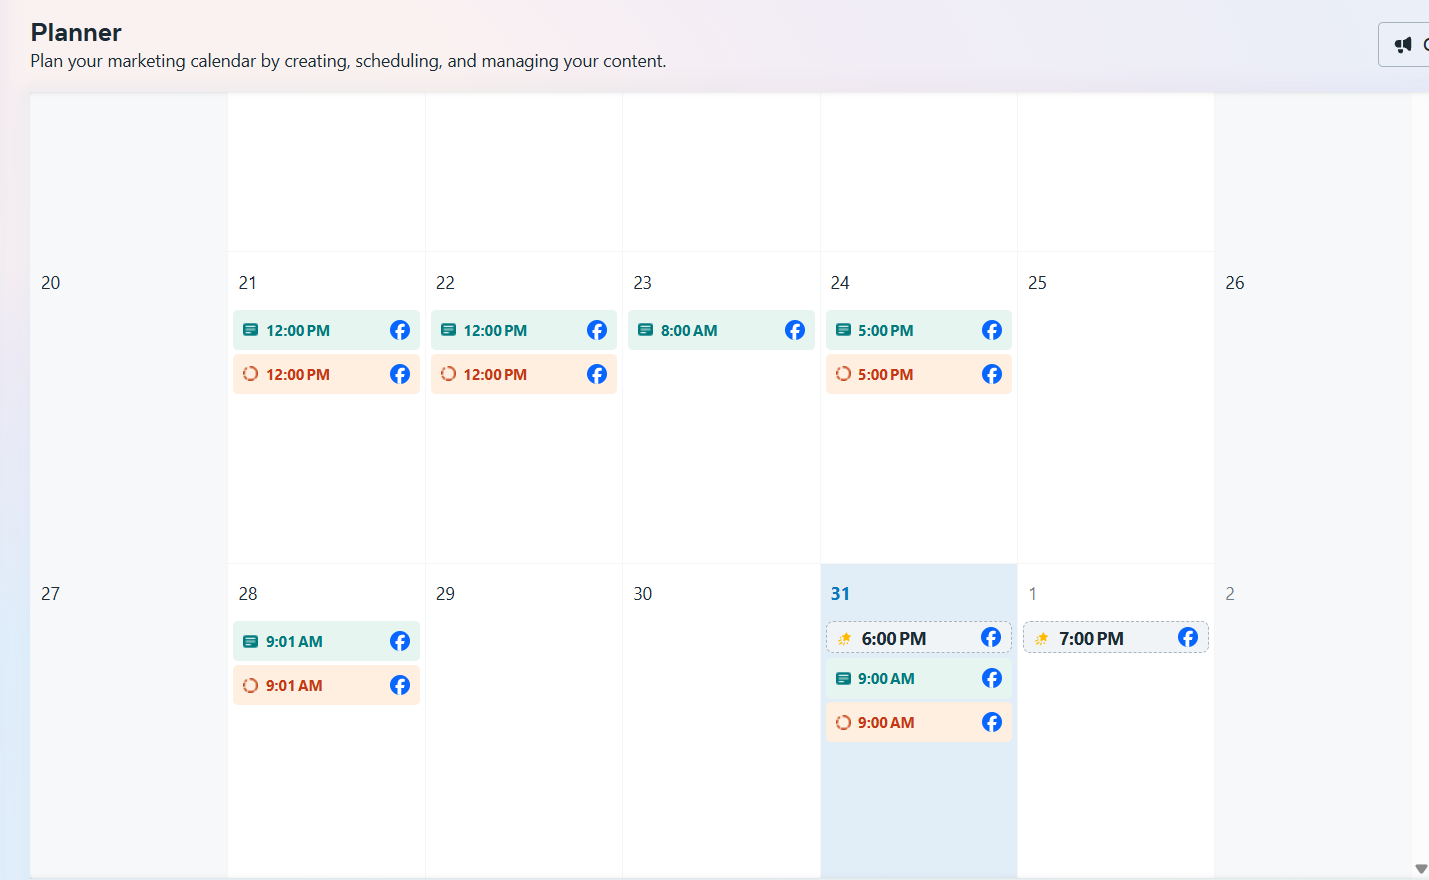Select the day 30 calendar cell
Image resolution: width=1429 pixels, height=880 pixels.
(x=721, y=720)
